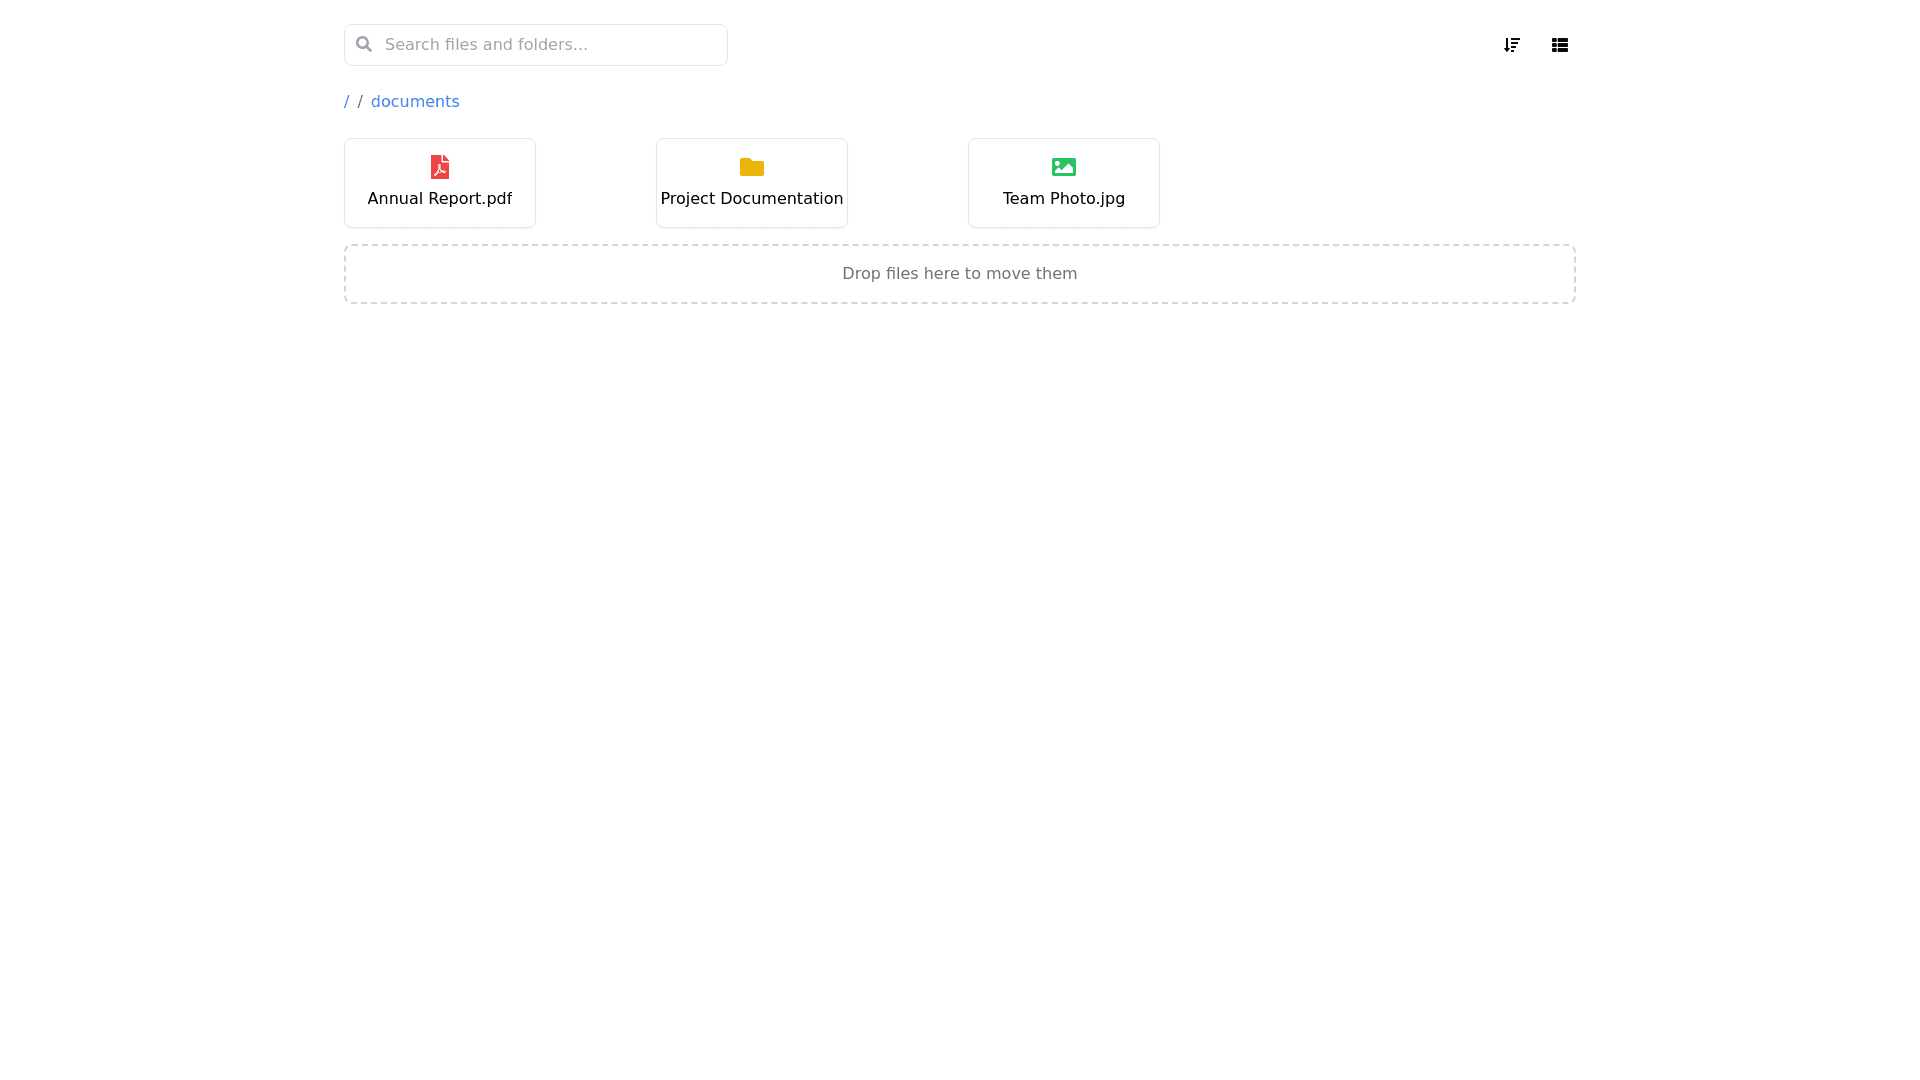Click the yellow folder icon

coord(752,167)
